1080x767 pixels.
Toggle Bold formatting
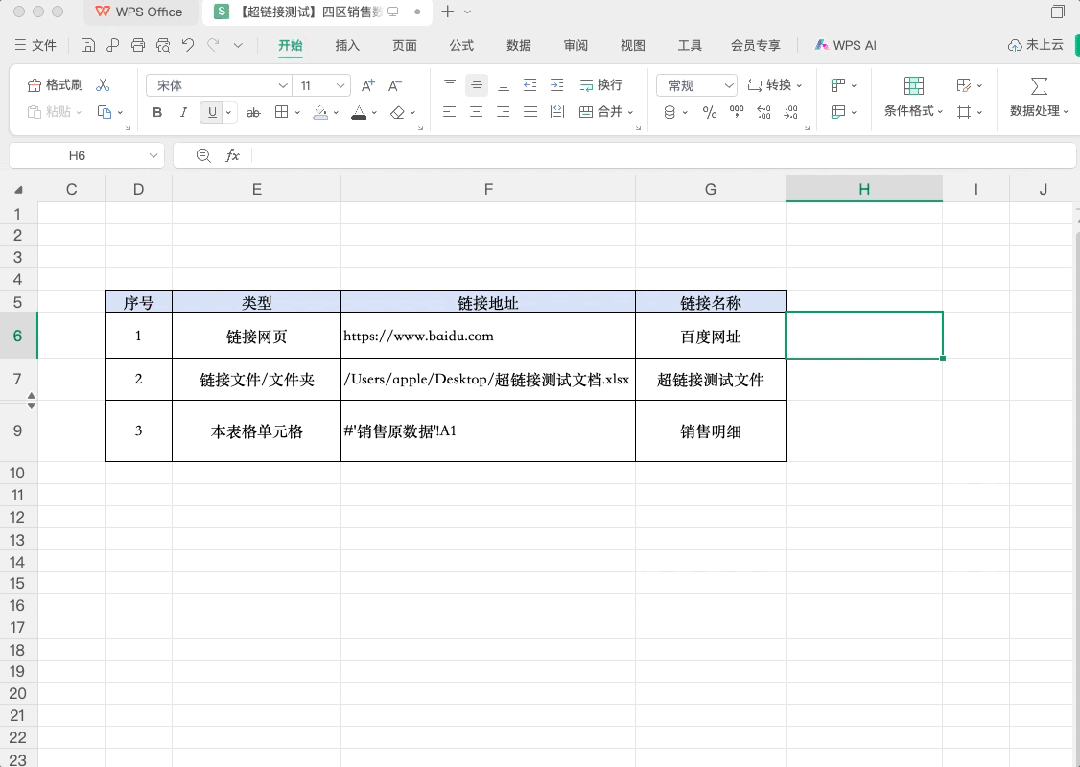(x=157, y=112)
